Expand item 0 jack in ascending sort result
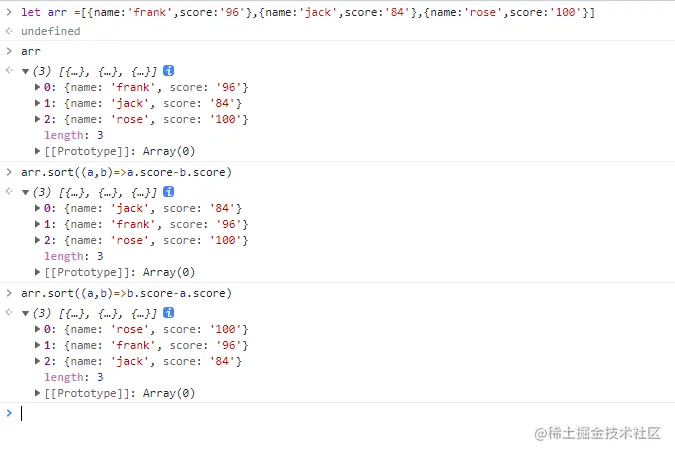The image size is (675, 455). (38, 208)
